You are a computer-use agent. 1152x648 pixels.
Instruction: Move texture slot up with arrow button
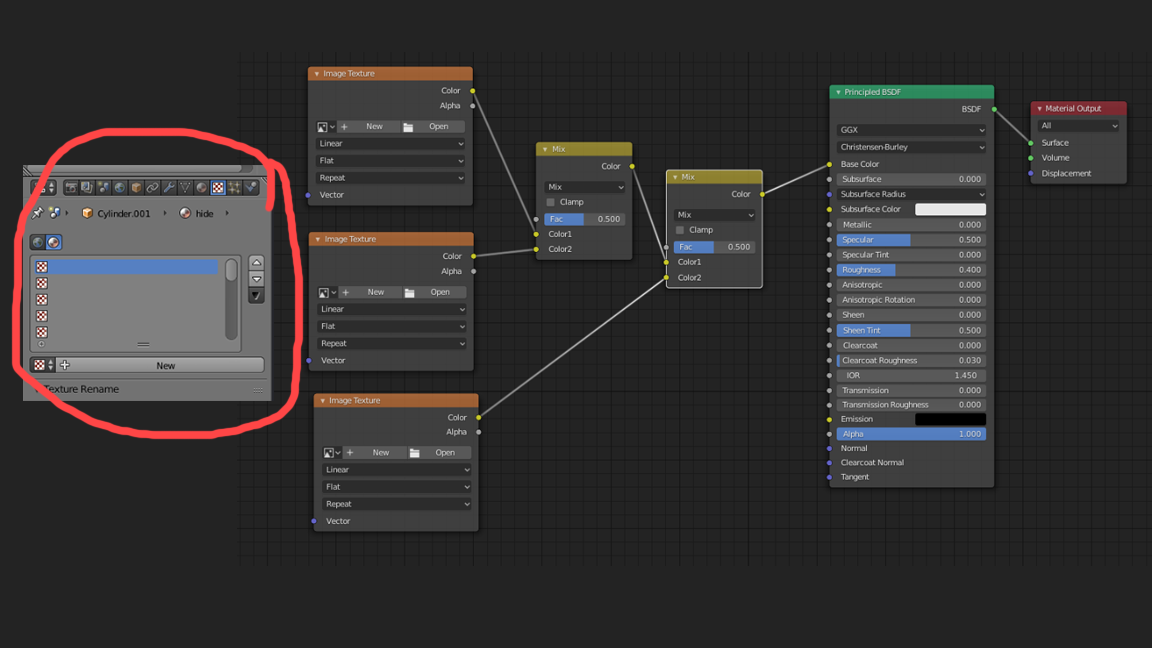coord(256,262)
